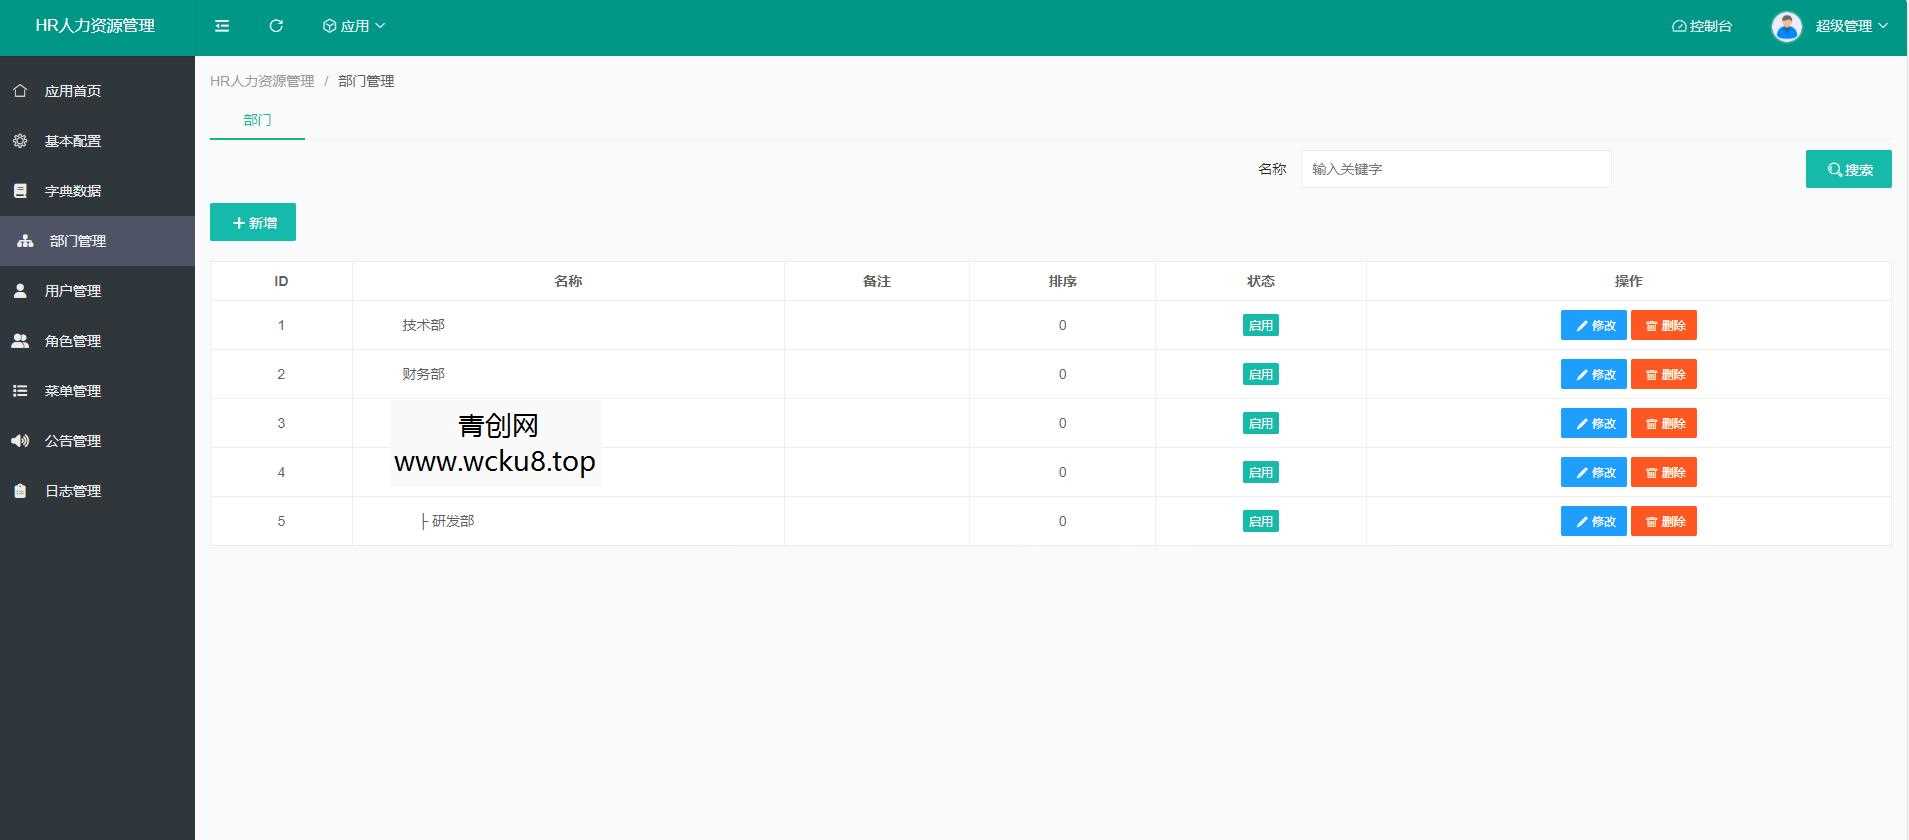The height and width of the screenshot is (840, 1909).
Task: Navigate to 菜单管理 list item
Action: pyautogui.click(x=73, y=391)
